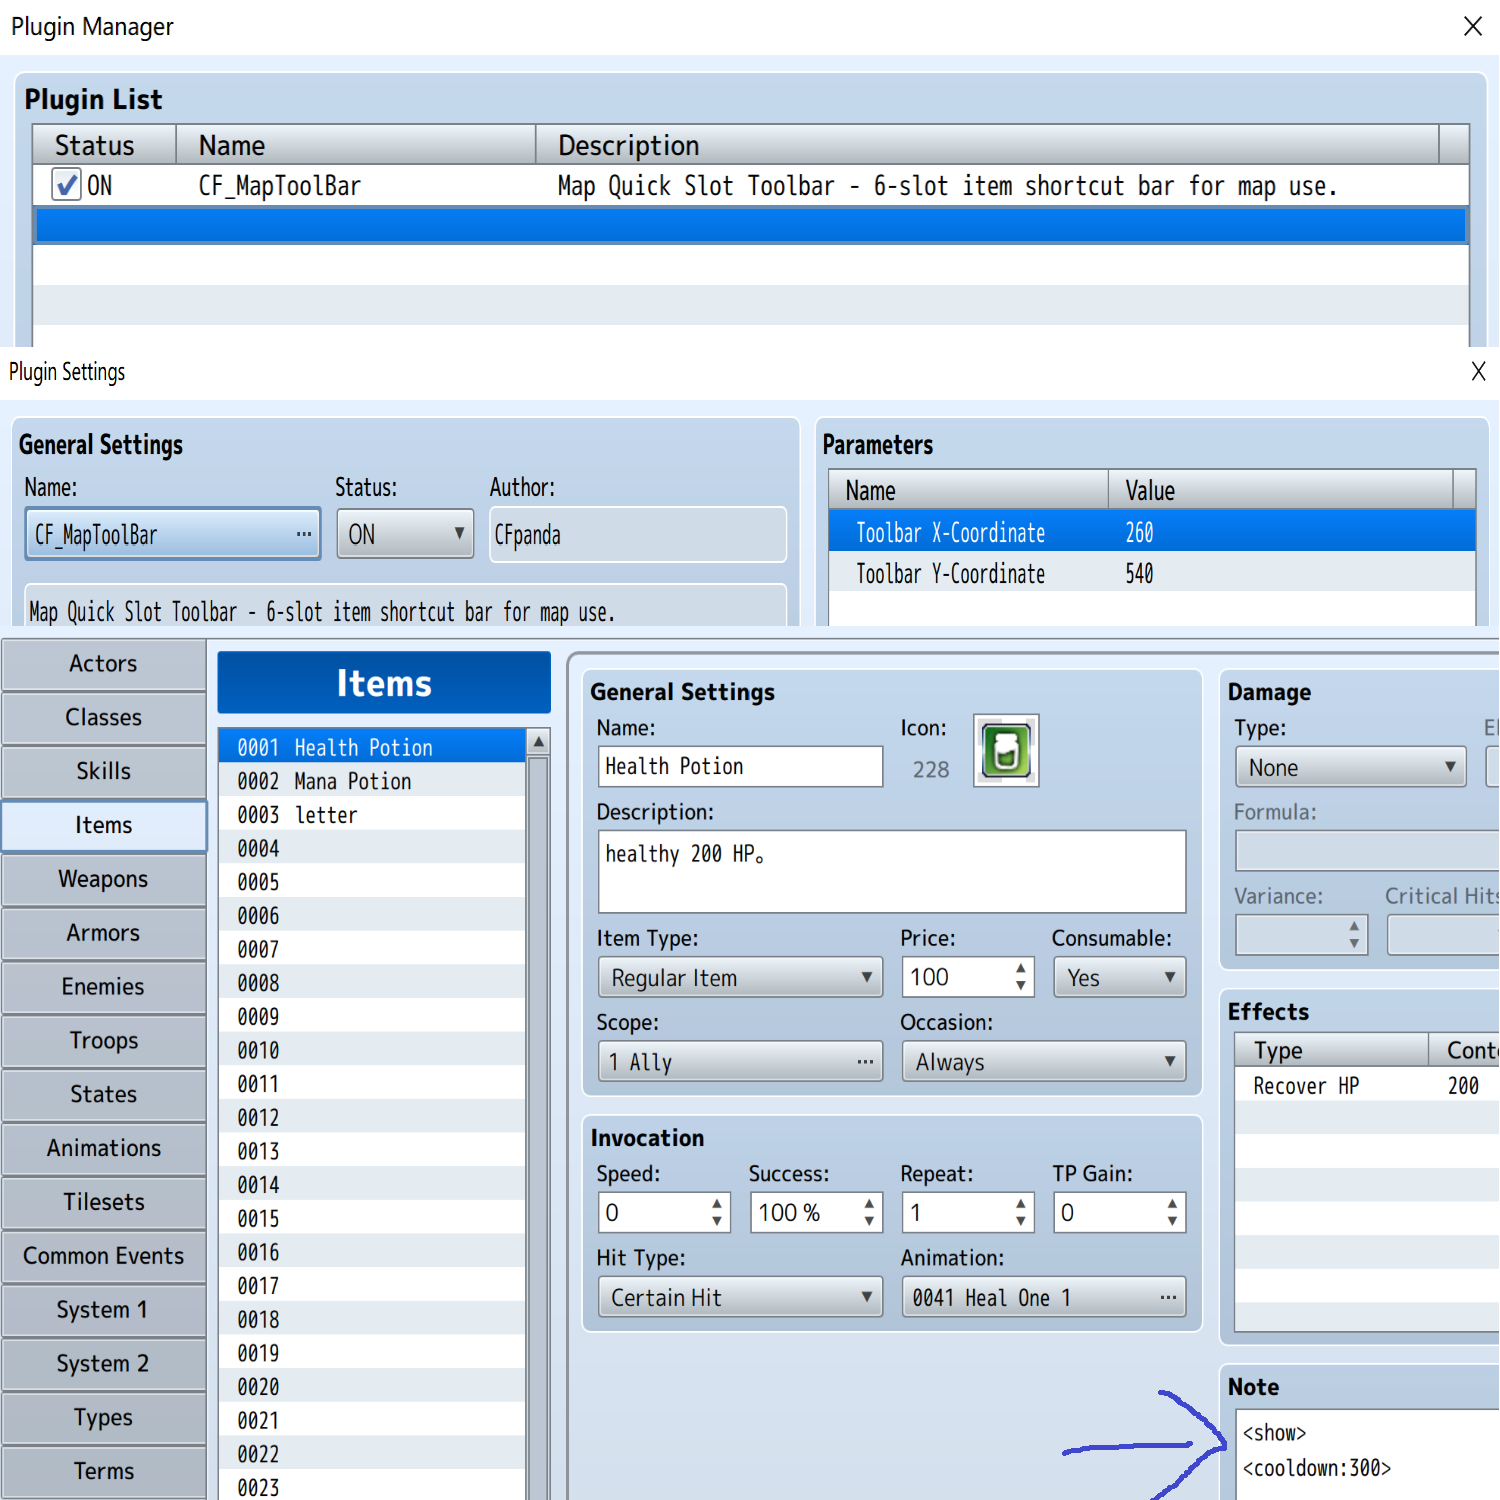Screen dimensions: 1500x1500
Task: Click the item Name field
Action: pyautogui.click(x=740, y=766)
